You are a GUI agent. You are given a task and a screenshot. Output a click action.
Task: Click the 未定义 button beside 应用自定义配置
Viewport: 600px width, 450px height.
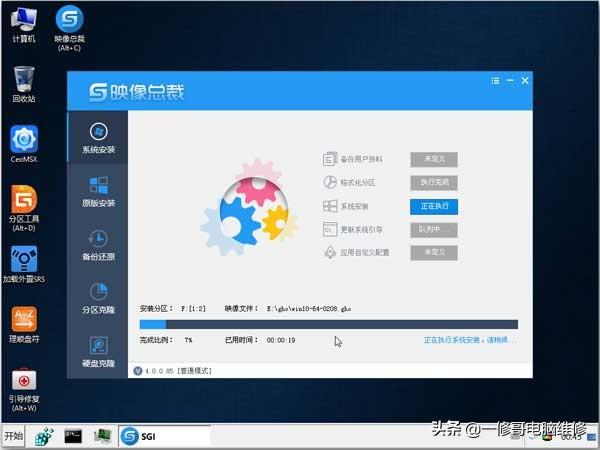coord(434,253)
